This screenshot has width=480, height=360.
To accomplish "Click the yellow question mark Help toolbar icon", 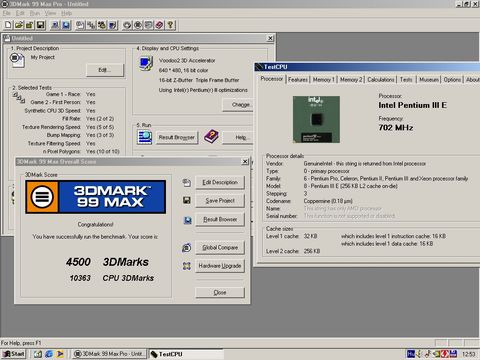I will click(170, 25).
